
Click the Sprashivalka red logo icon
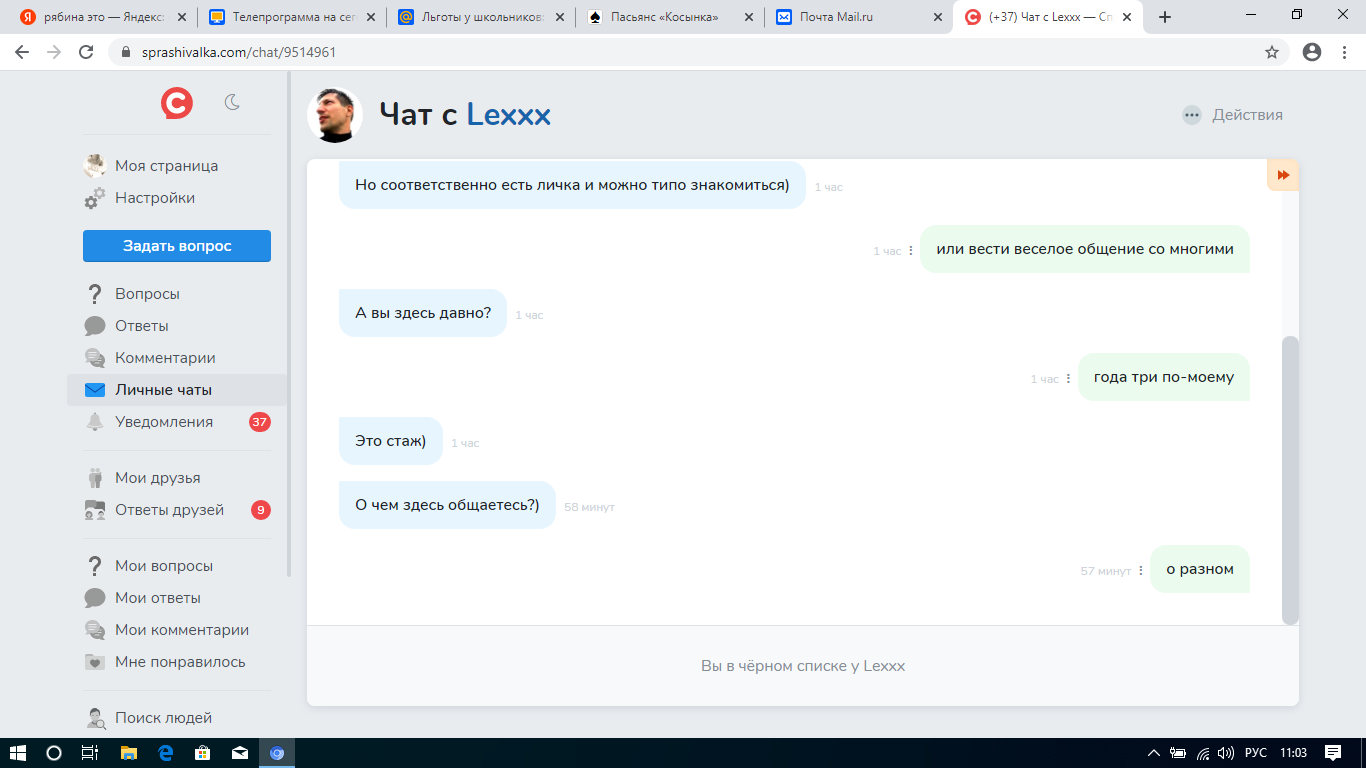coord(177,102)
